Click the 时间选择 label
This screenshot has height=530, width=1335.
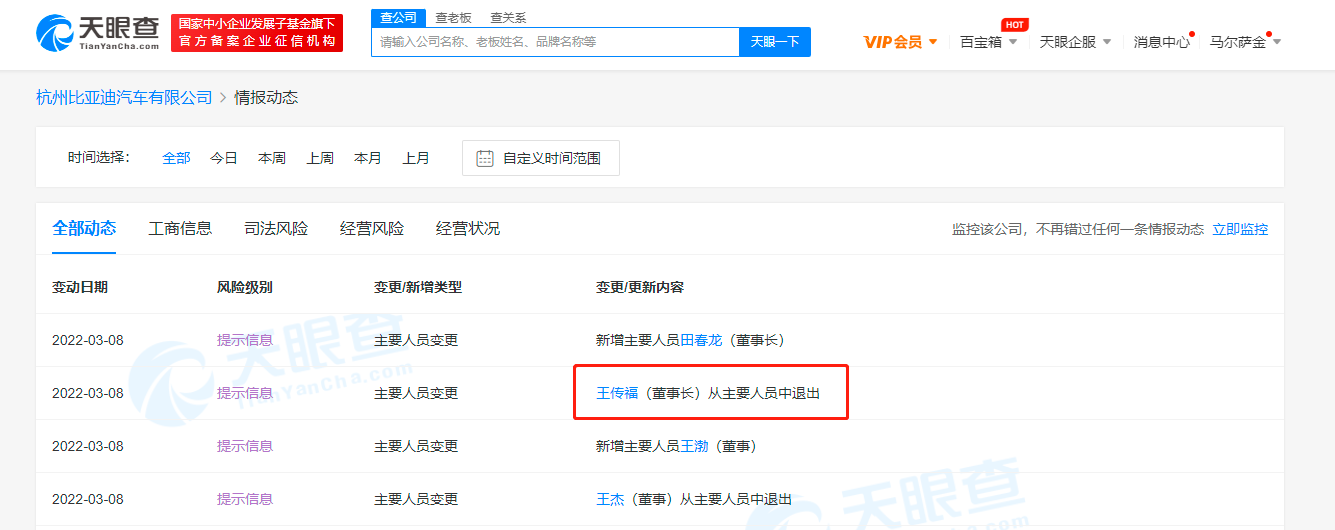coord(98,158)
